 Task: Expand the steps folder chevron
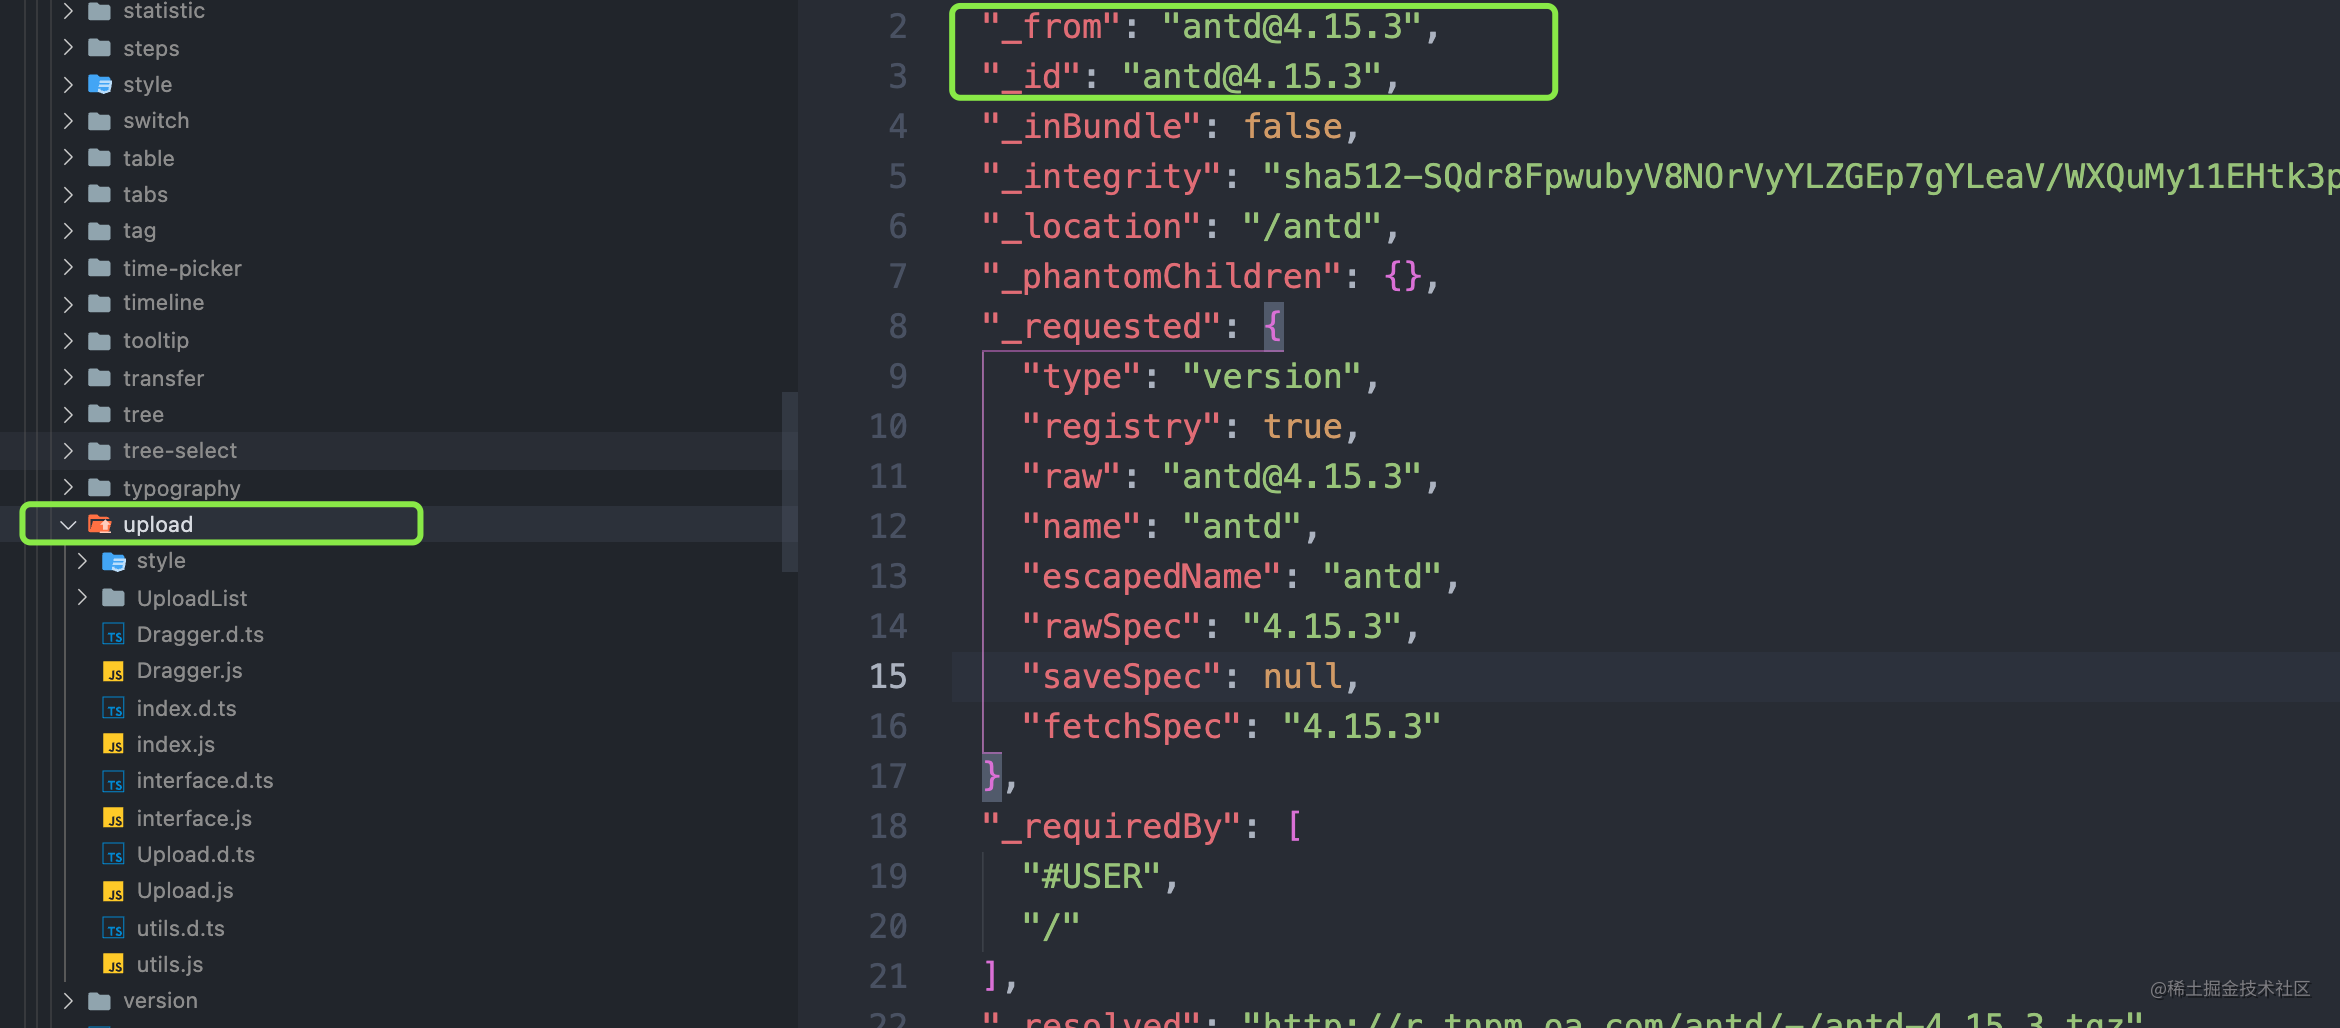[68, 47]
